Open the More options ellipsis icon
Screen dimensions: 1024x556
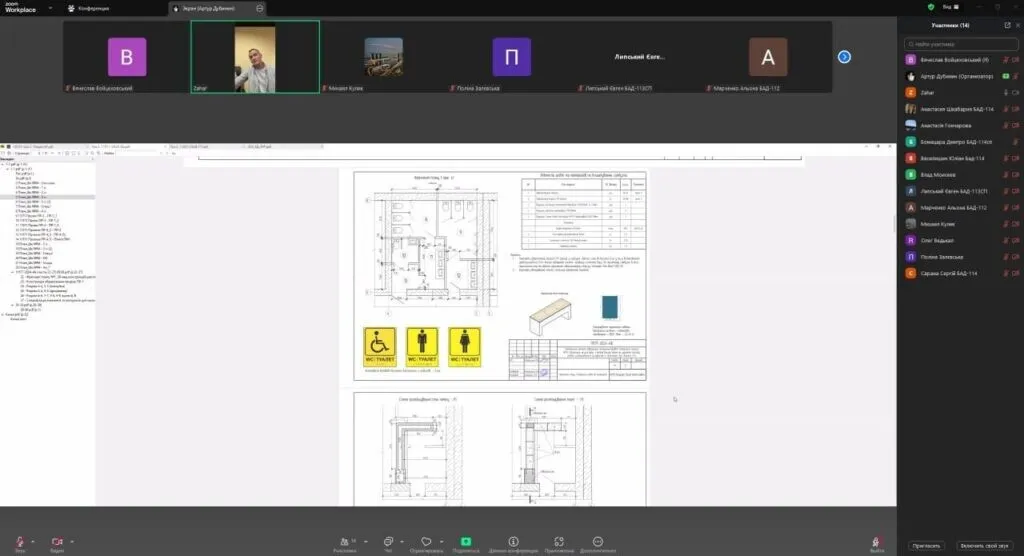pos(598,542)
